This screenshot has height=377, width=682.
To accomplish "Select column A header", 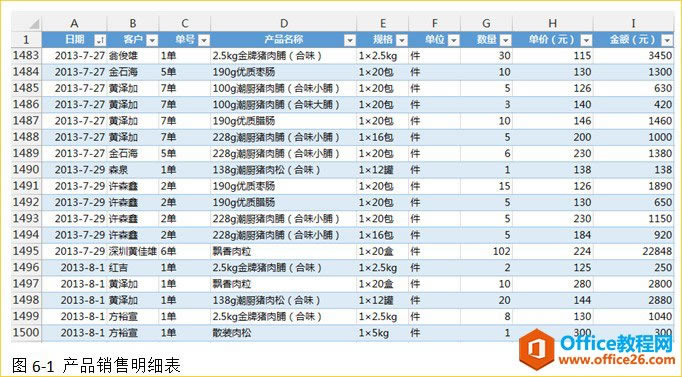I will click(x=74, y=23).
